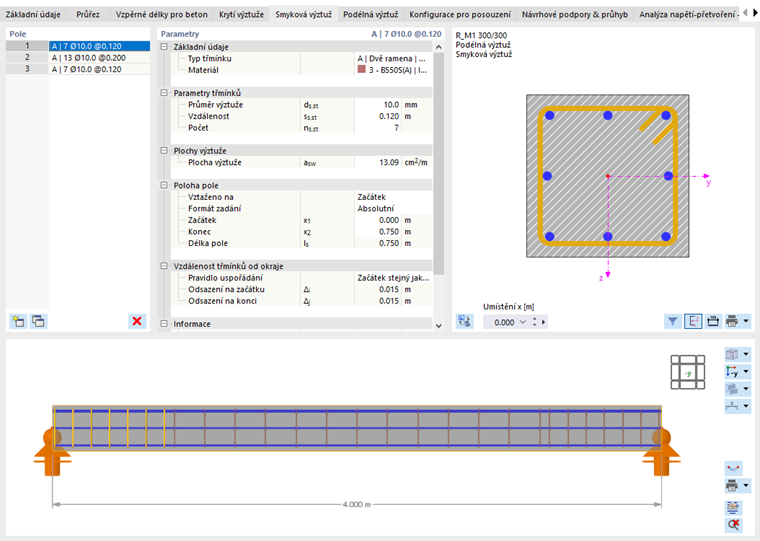
Task: Click the dimension line x icon
Action: click(732, 406)
